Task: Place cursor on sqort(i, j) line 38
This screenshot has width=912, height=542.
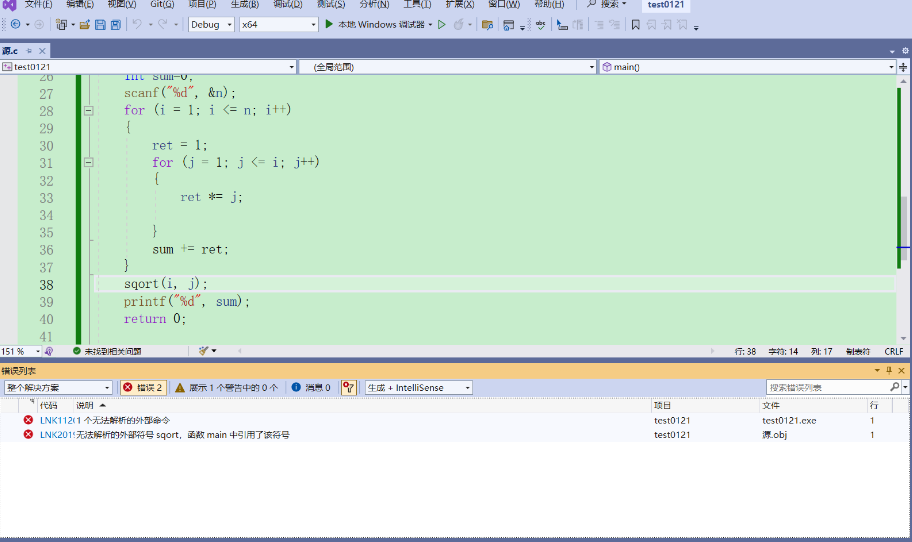Action: [165, 284]
